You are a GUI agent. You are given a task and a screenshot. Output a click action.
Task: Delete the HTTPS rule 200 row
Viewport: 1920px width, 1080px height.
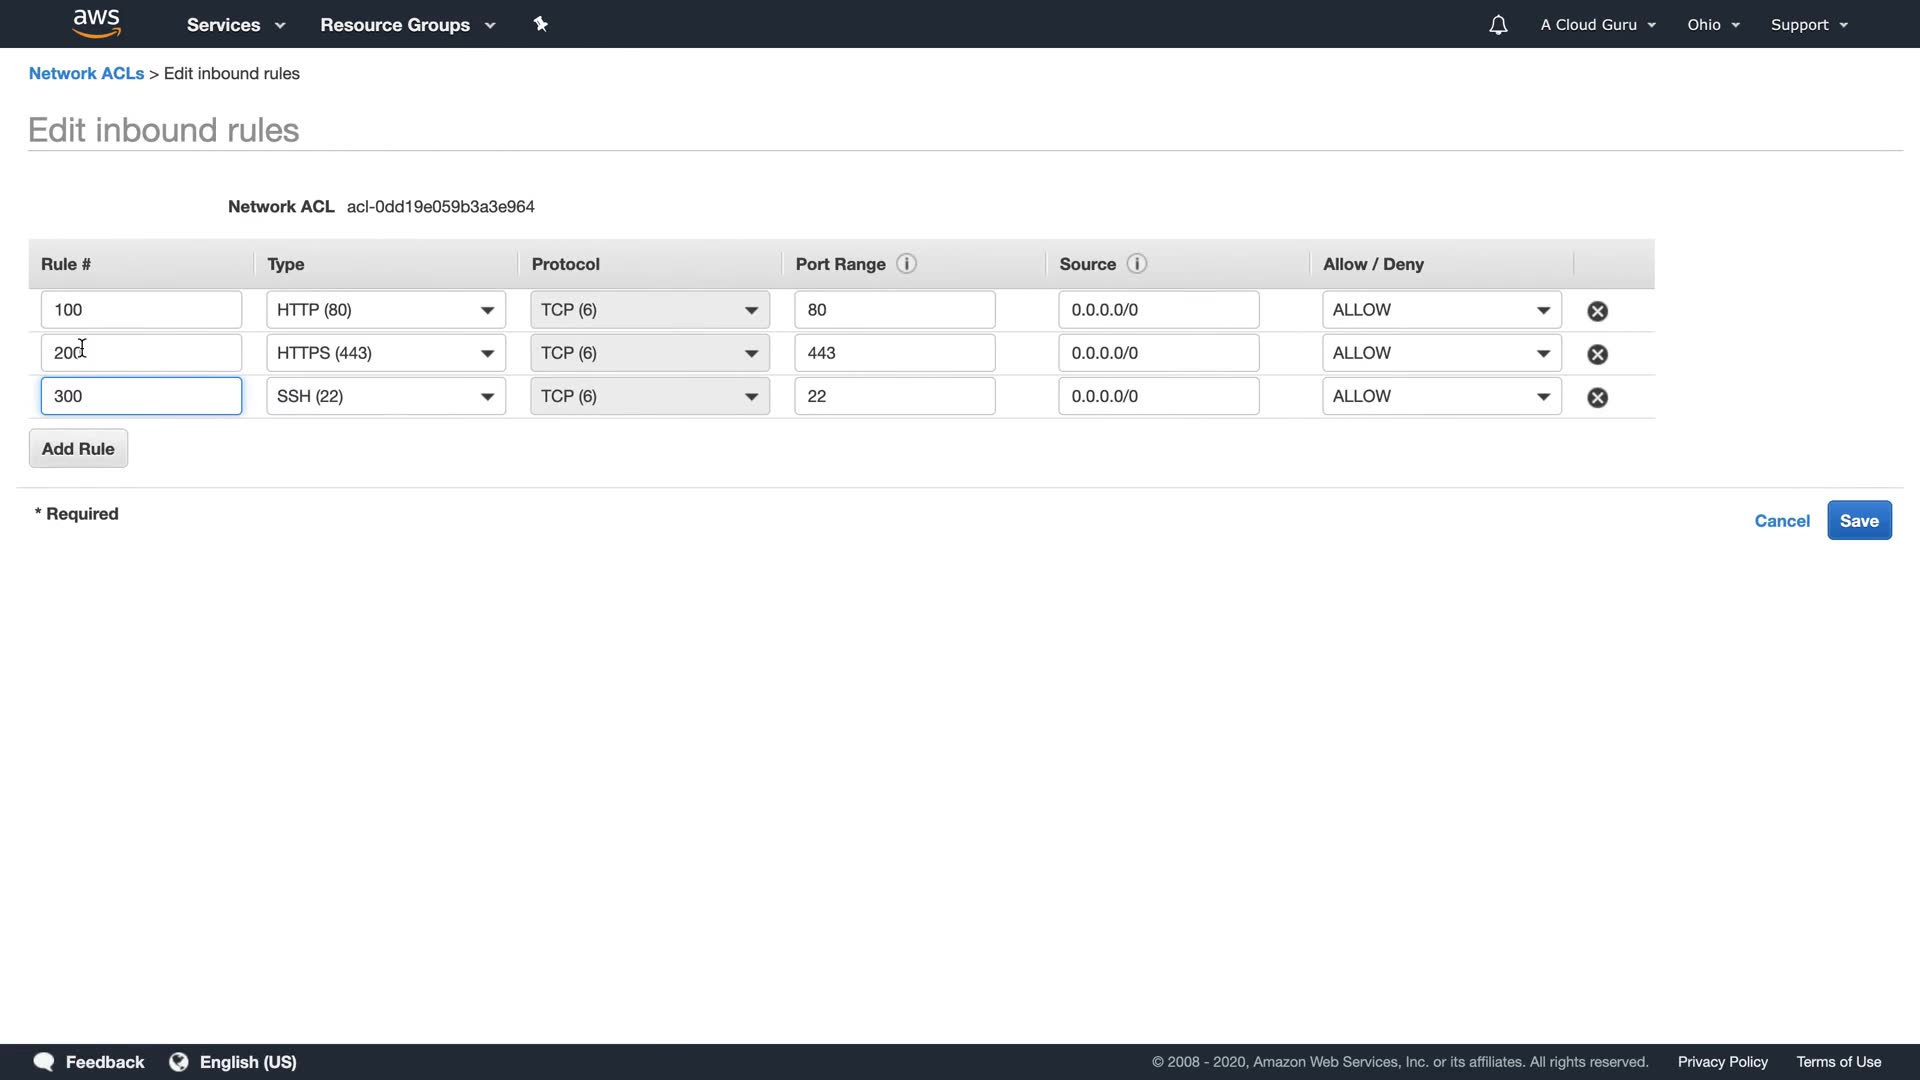tap(1597, 354)
